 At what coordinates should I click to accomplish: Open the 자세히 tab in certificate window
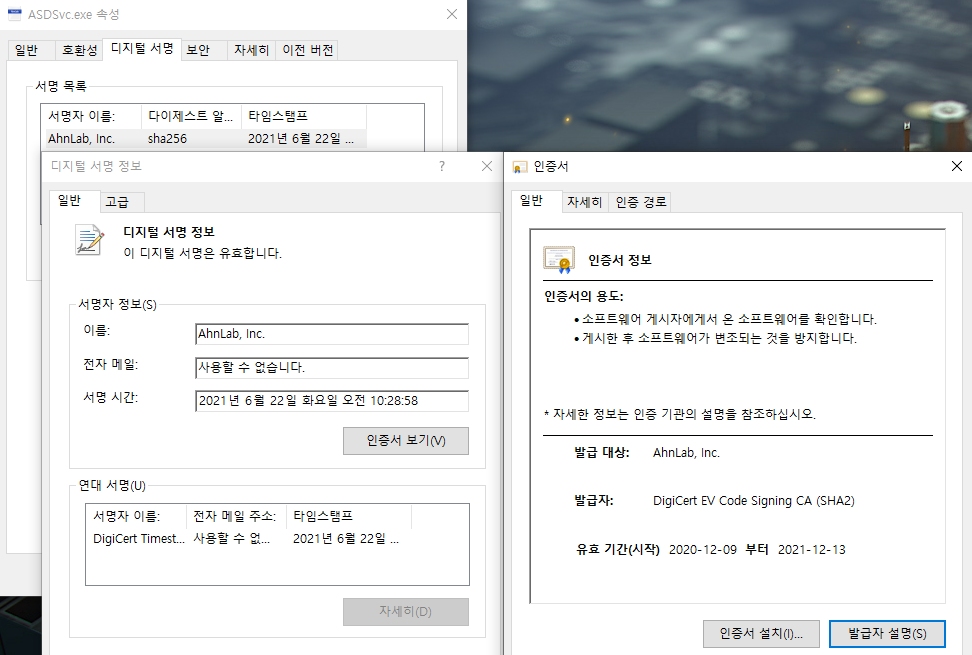pos(585,202)
